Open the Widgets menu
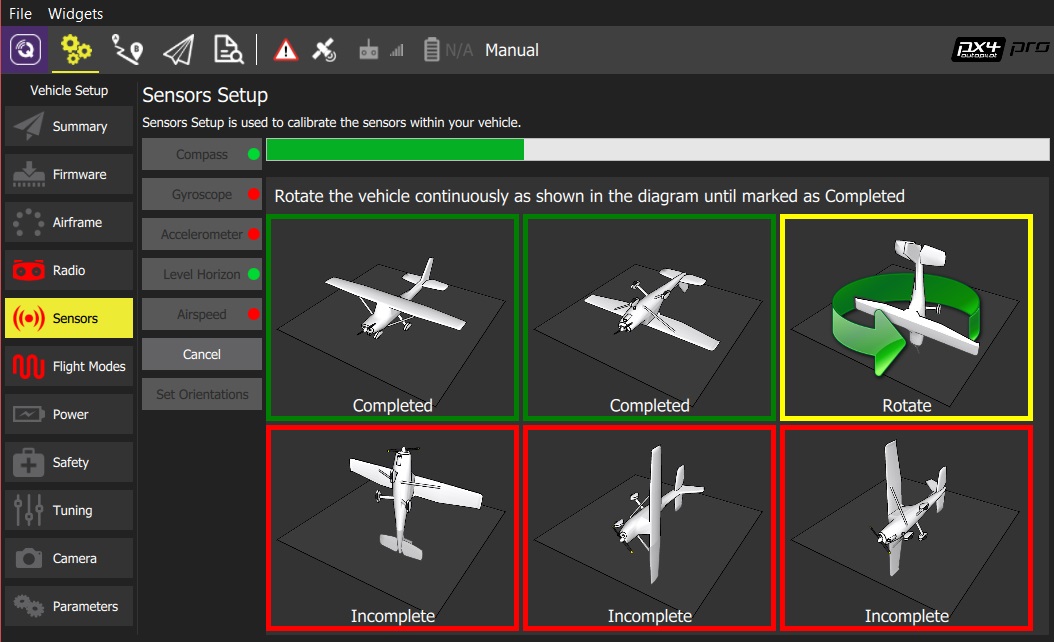 point(75,13)
